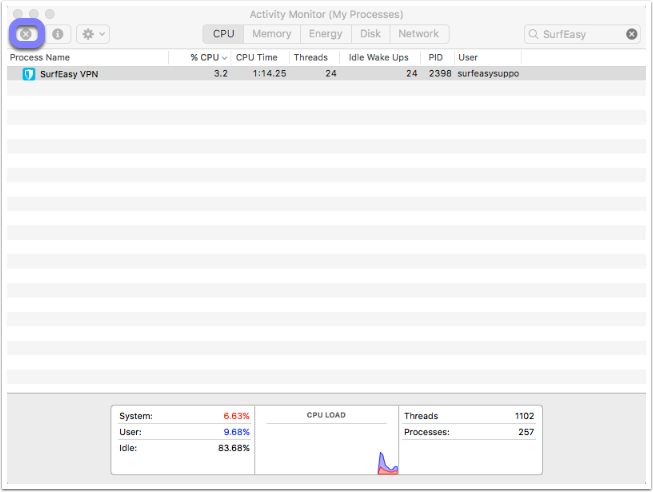Screen dimensions: 653x492
Task: Select the SurfEasy VPN process row
Action: 326,74
